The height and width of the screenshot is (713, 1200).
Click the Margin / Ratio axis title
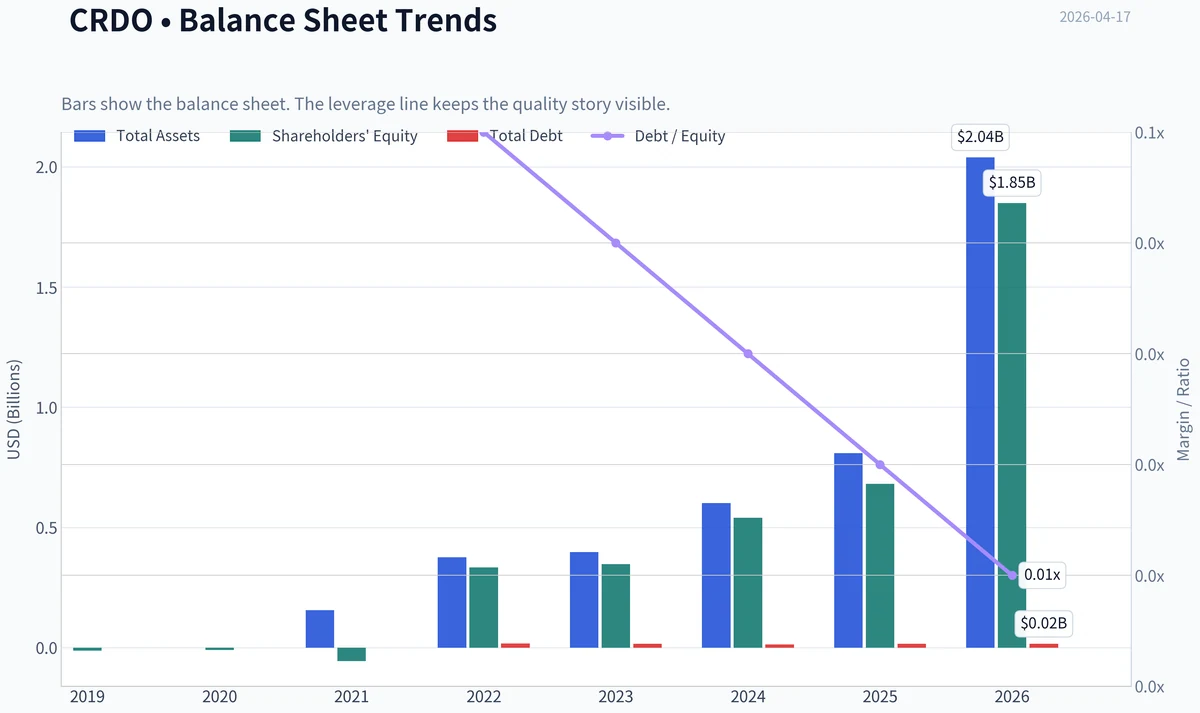click(1184, 408)
